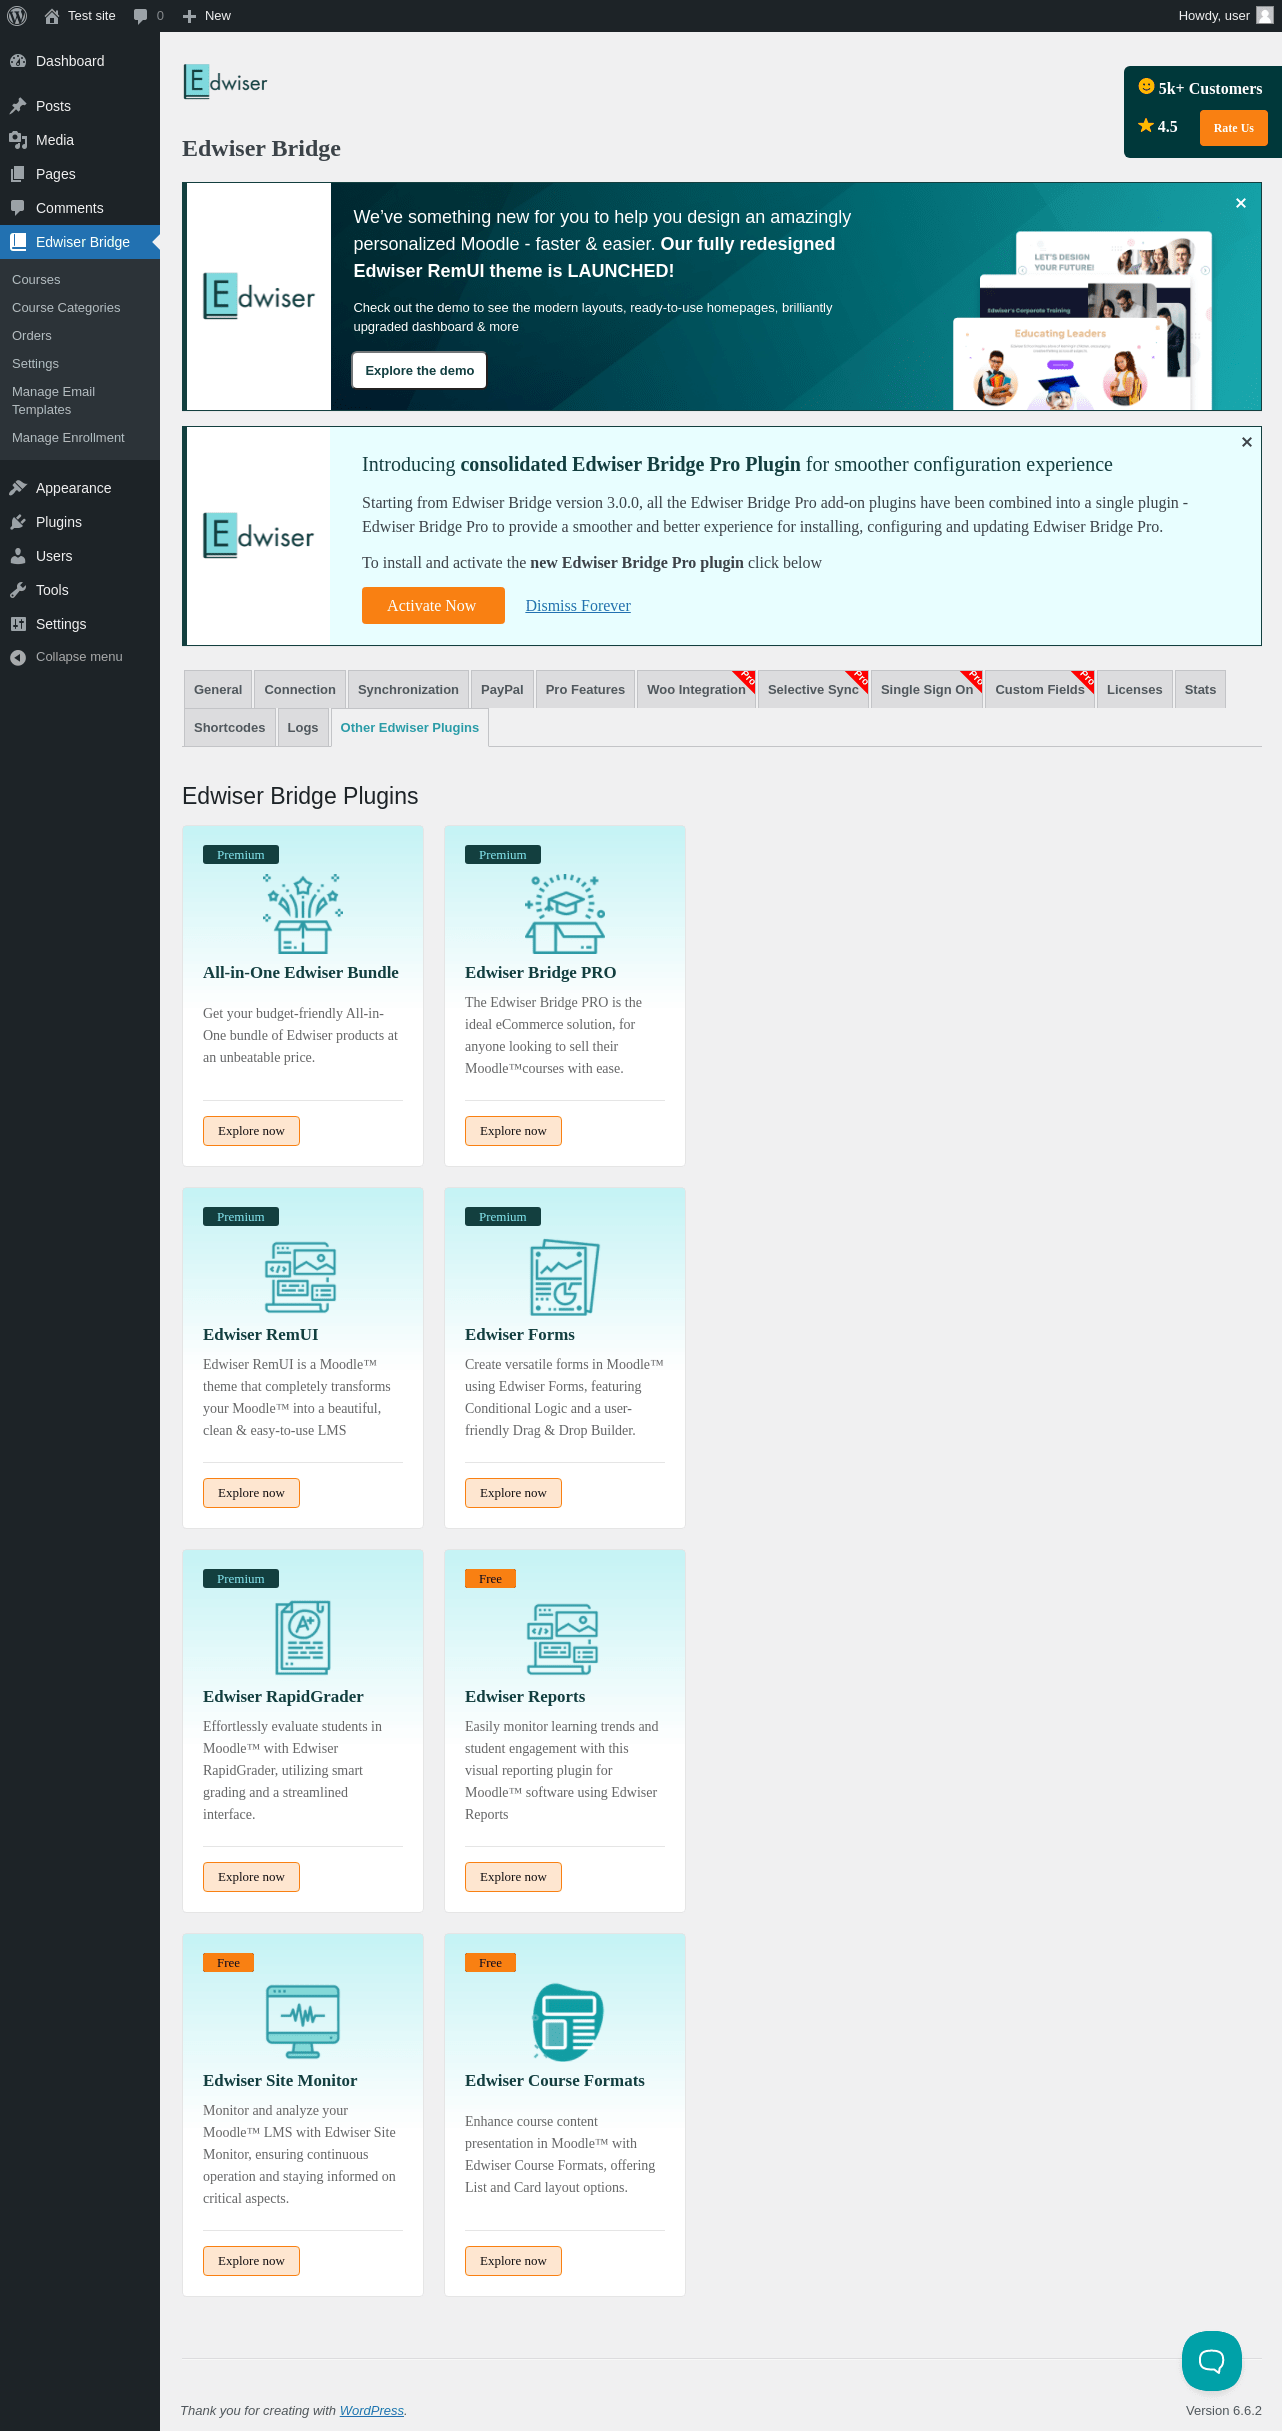
Task: Open Manage Email Templates
Action: [80, 401]
